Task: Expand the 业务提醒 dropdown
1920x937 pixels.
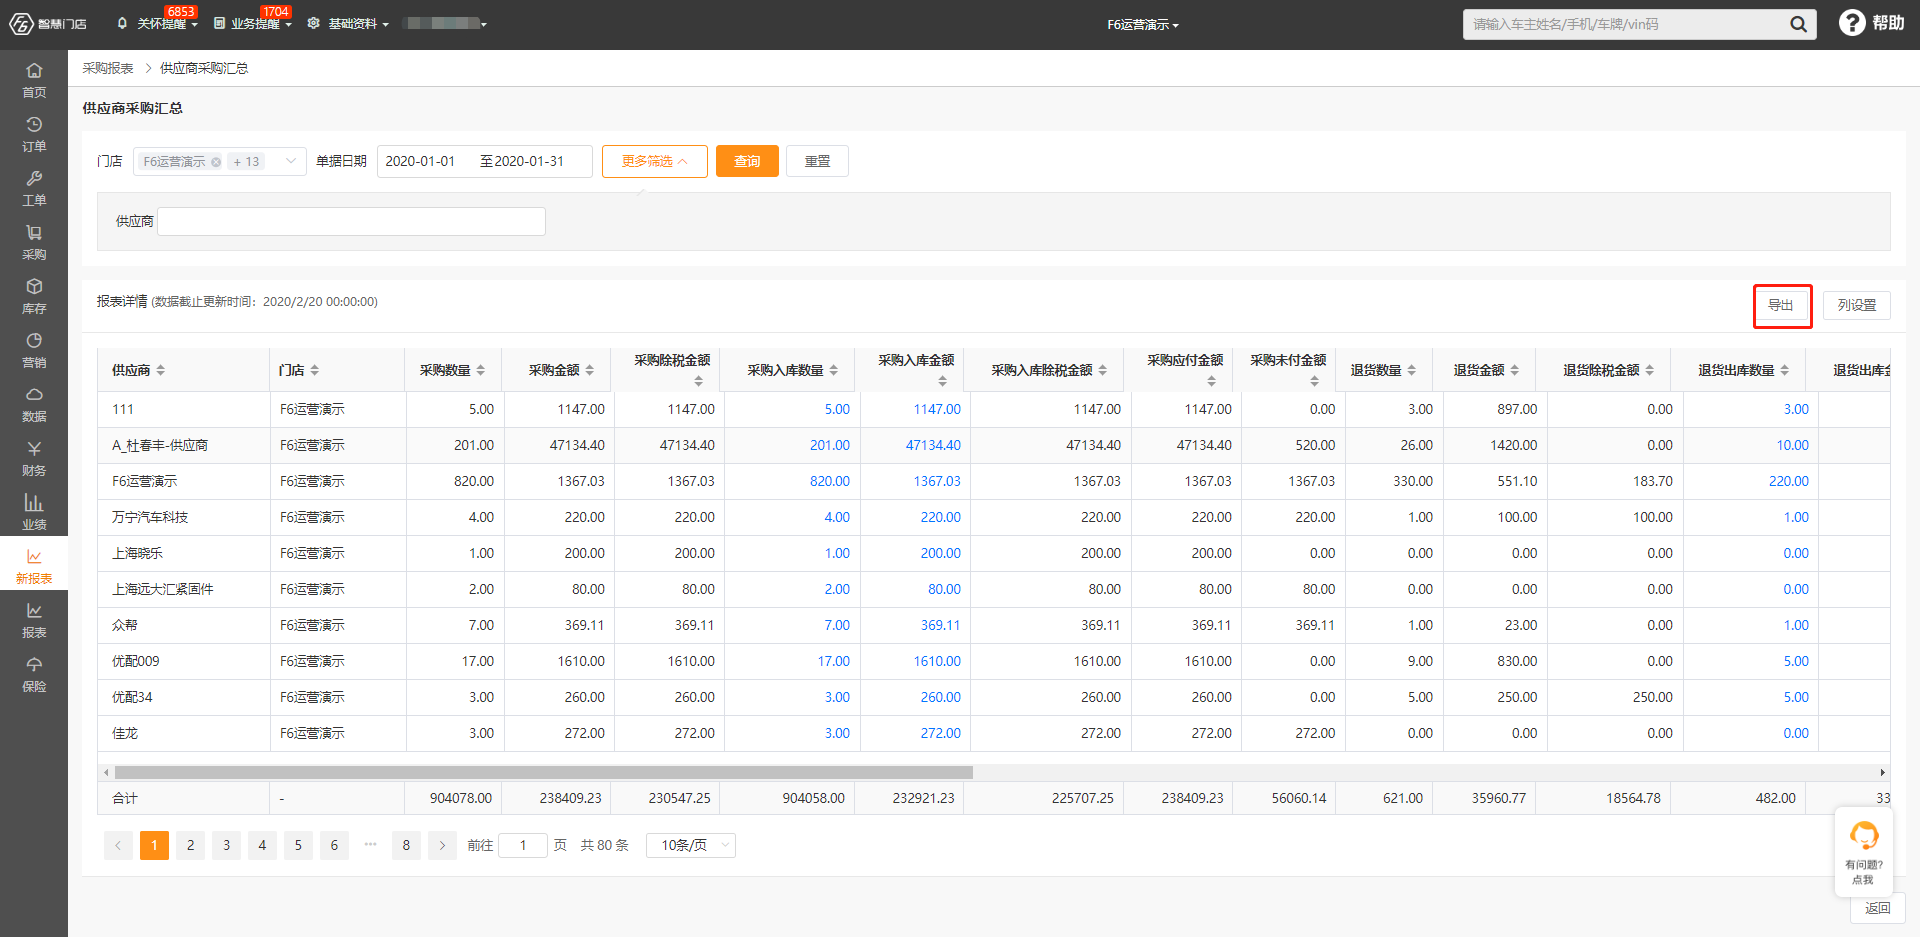Action: [253, 23]
